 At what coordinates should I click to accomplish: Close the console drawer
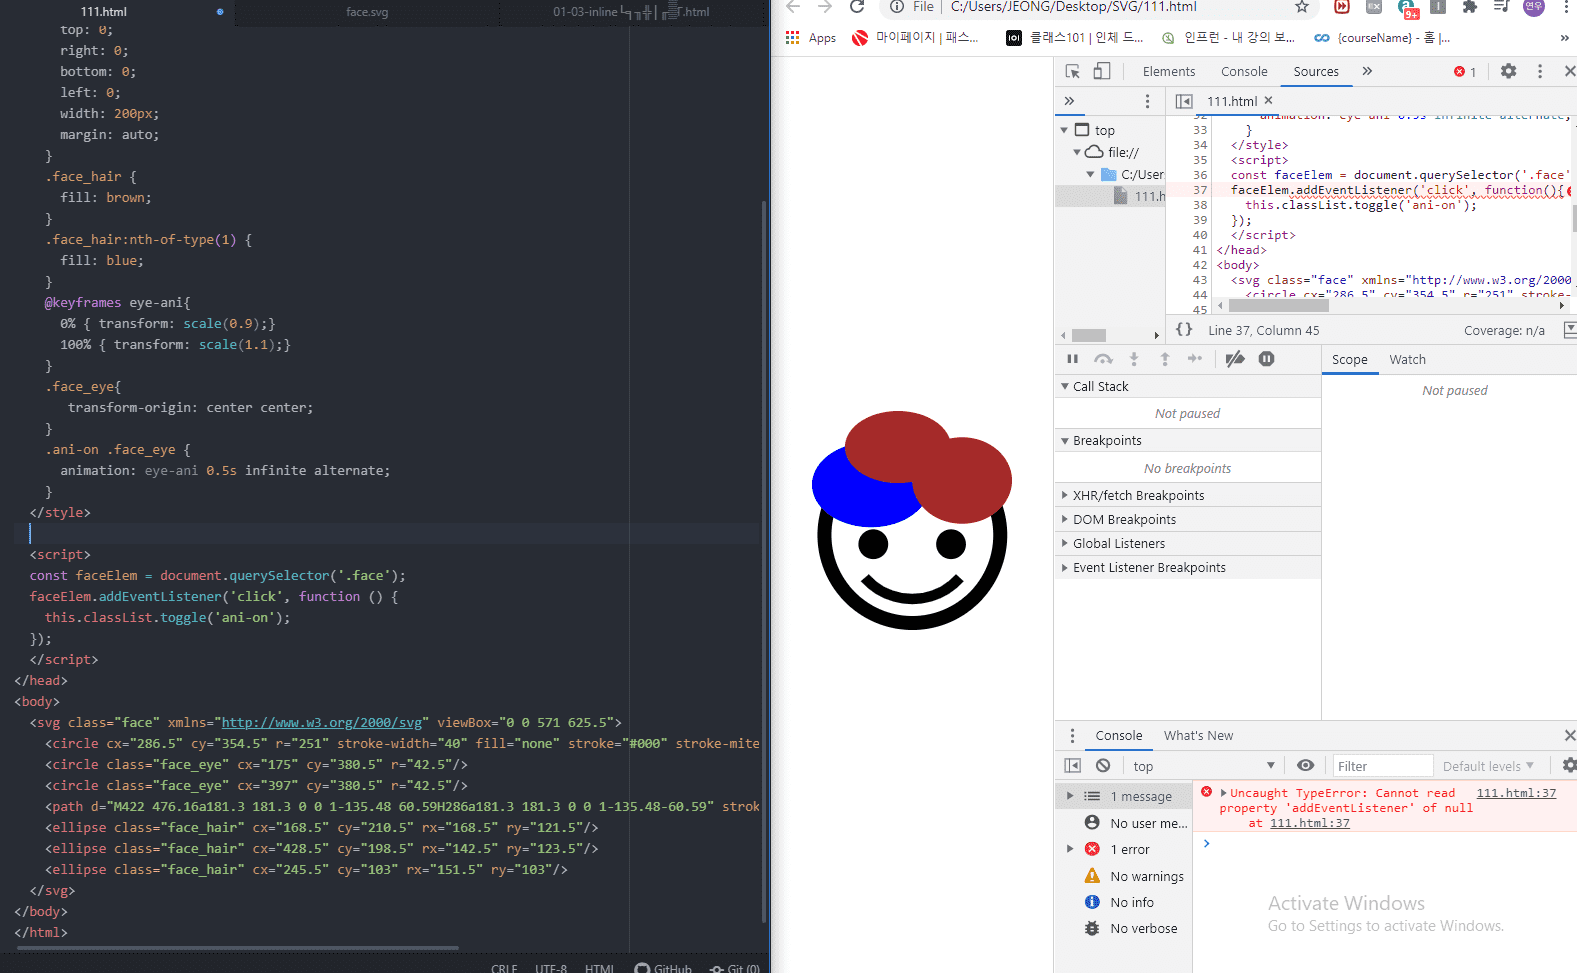(1569, 735)
